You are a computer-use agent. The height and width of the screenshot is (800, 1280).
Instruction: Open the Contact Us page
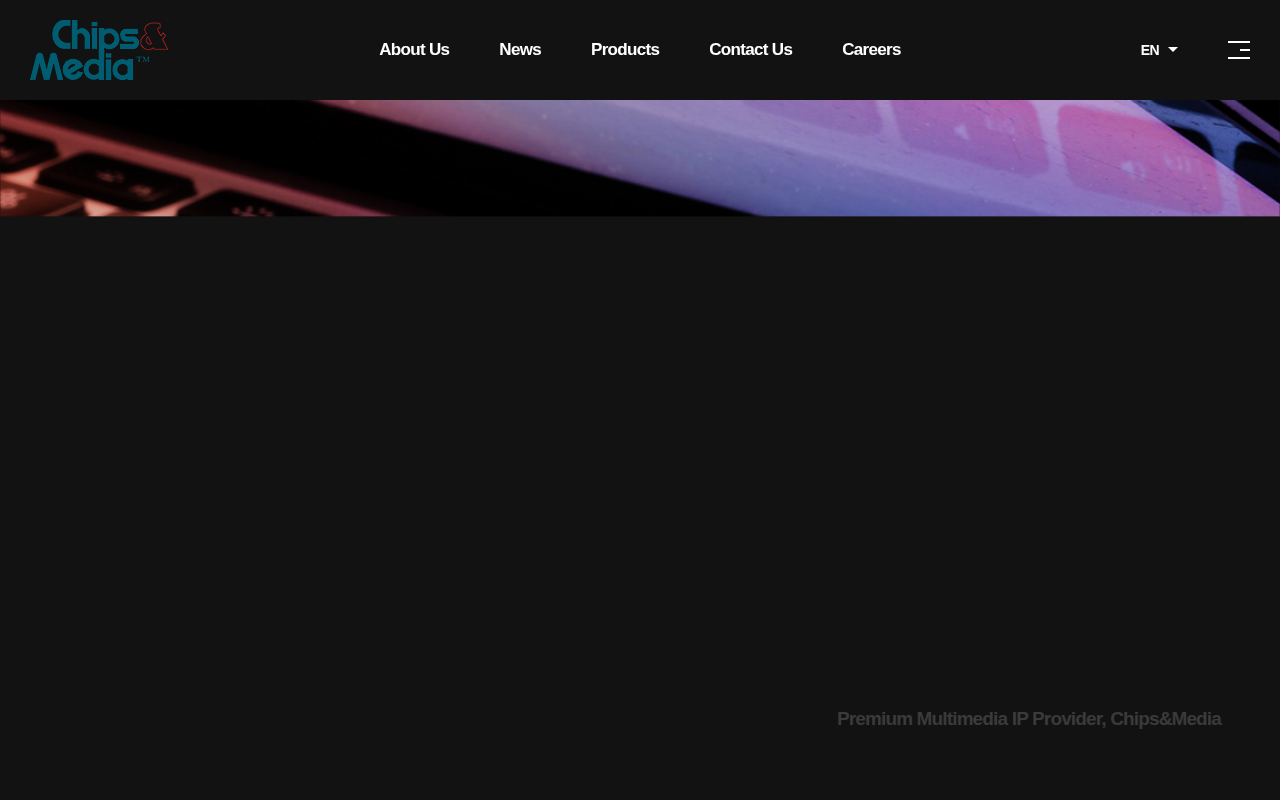point(750,50)
